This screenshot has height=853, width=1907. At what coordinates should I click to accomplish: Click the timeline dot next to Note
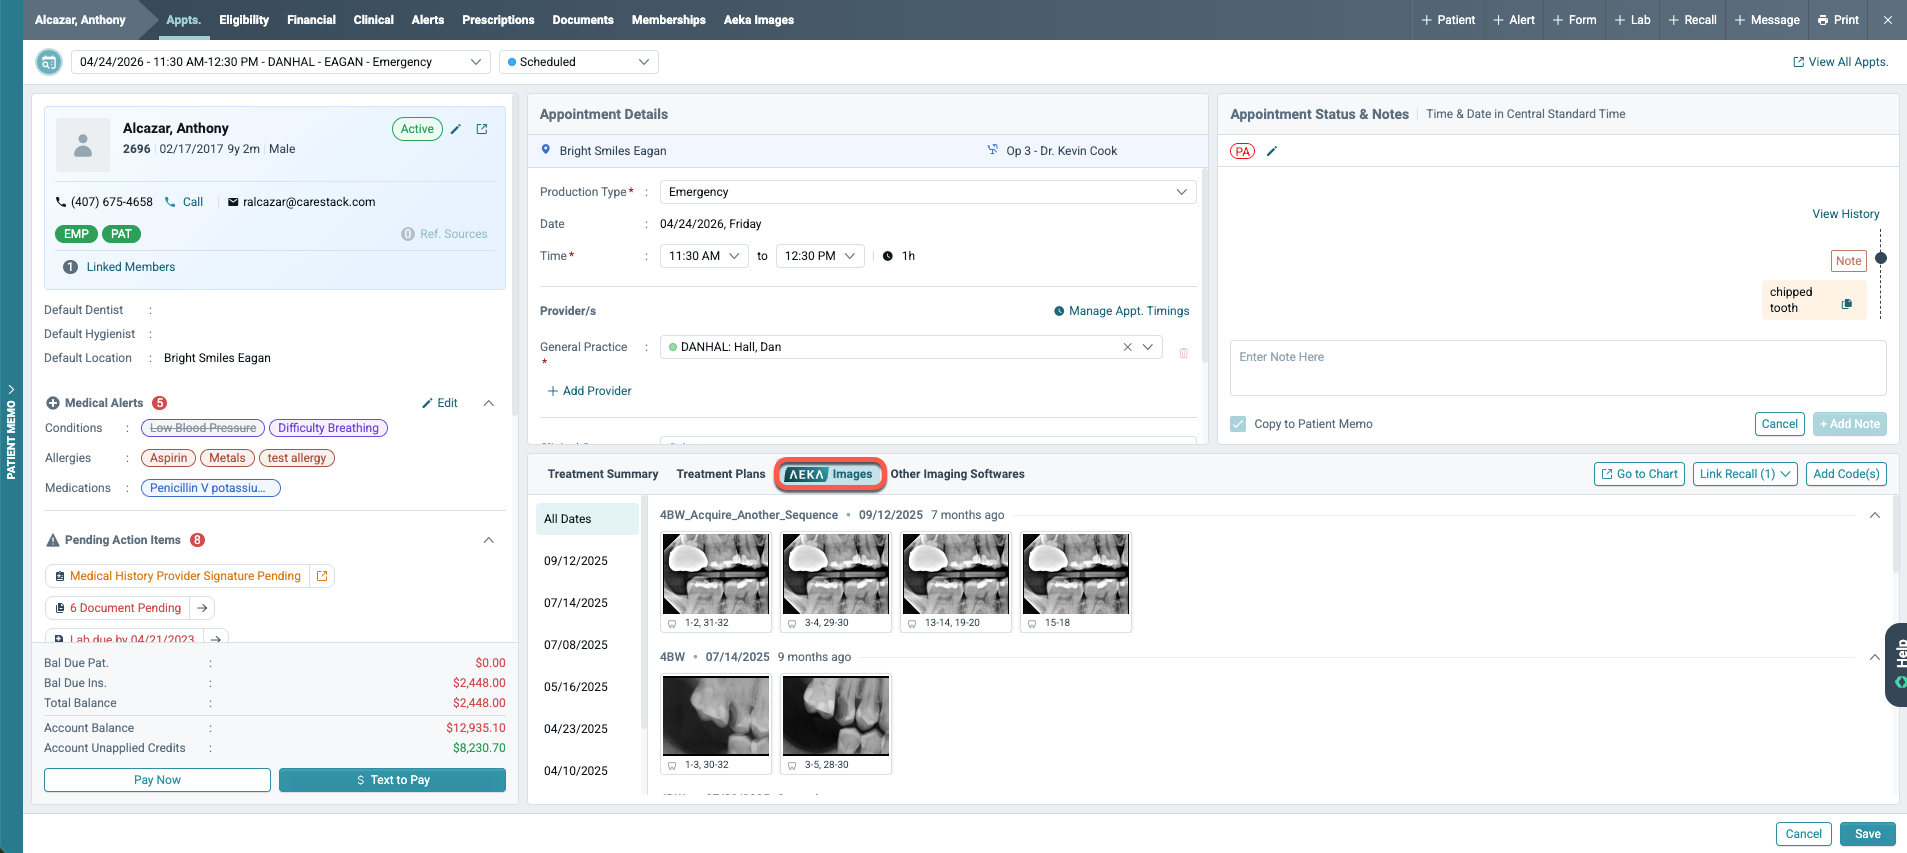(x=1881, y=258)
